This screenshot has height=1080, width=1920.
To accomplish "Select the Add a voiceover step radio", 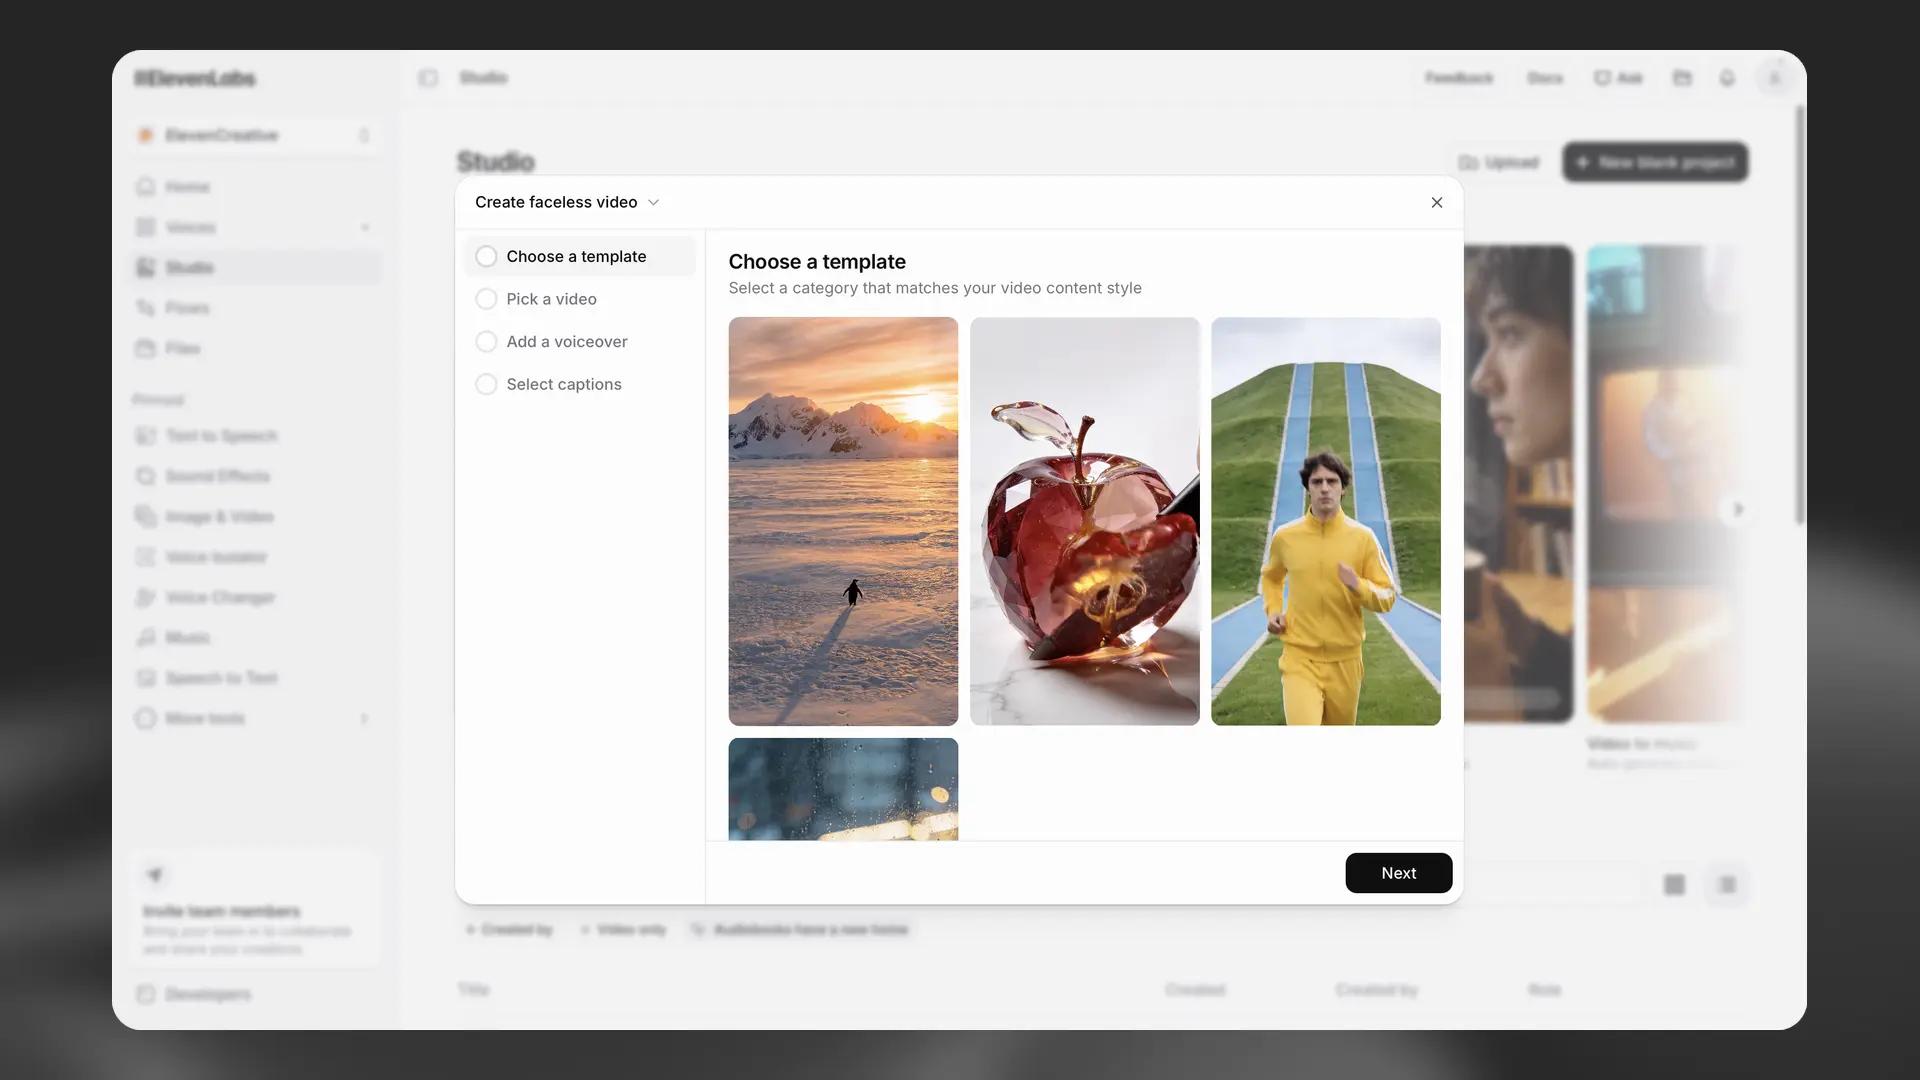I will point(486,342).
